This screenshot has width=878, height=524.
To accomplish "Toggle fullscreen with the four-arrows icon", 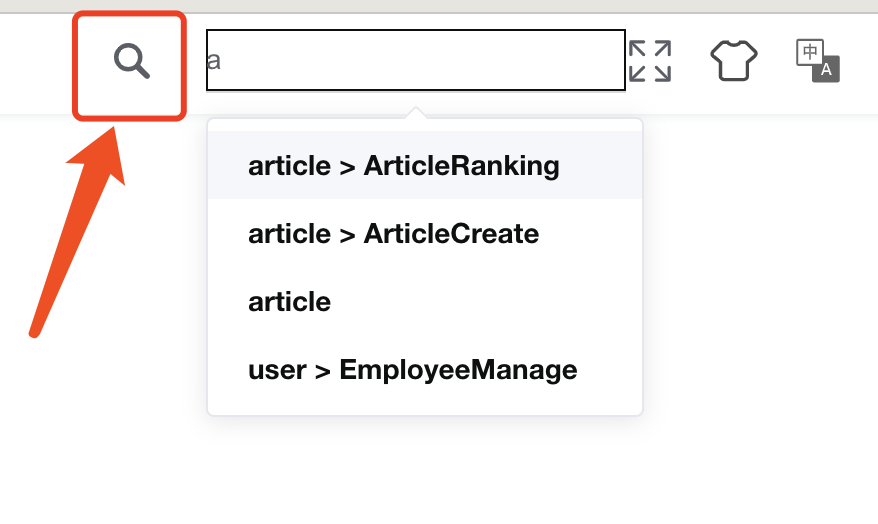I will [649, 61].
